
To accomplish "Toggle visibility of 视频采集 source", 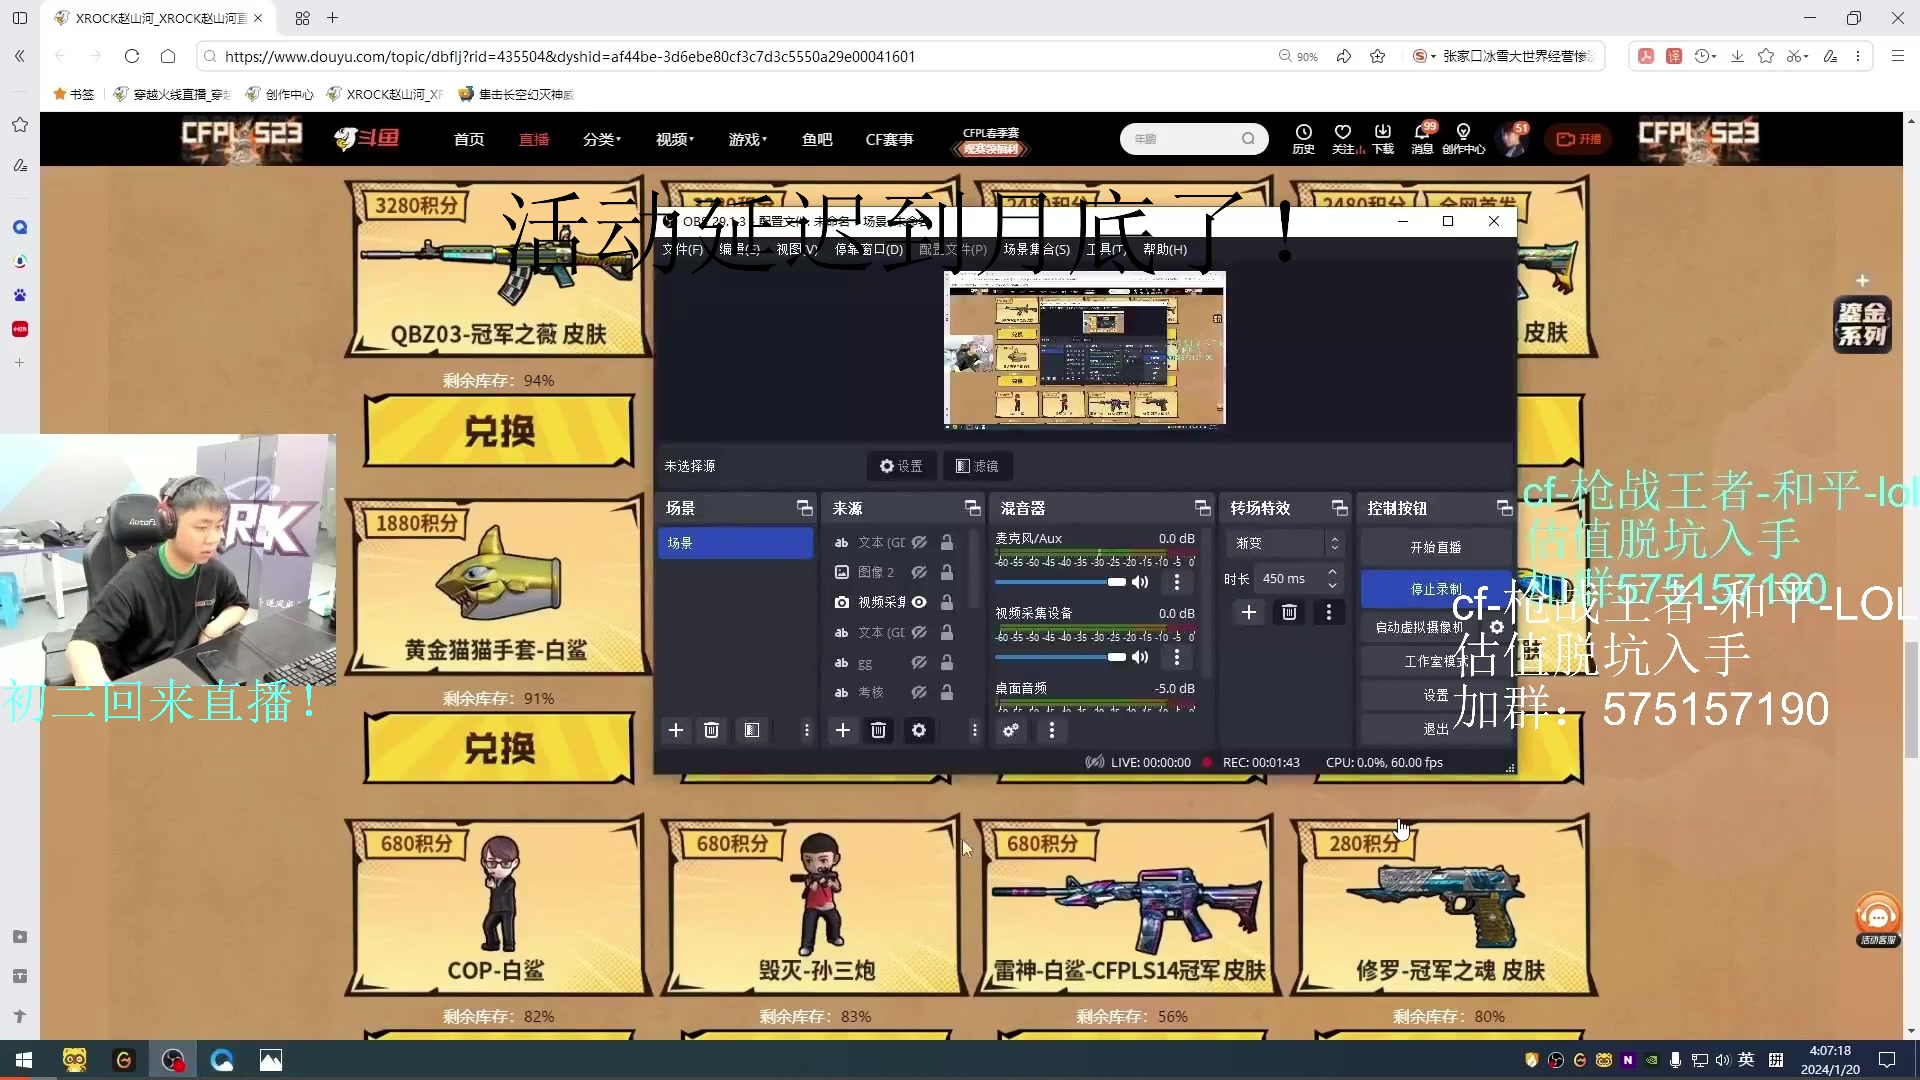I will (x=919, y=602).
